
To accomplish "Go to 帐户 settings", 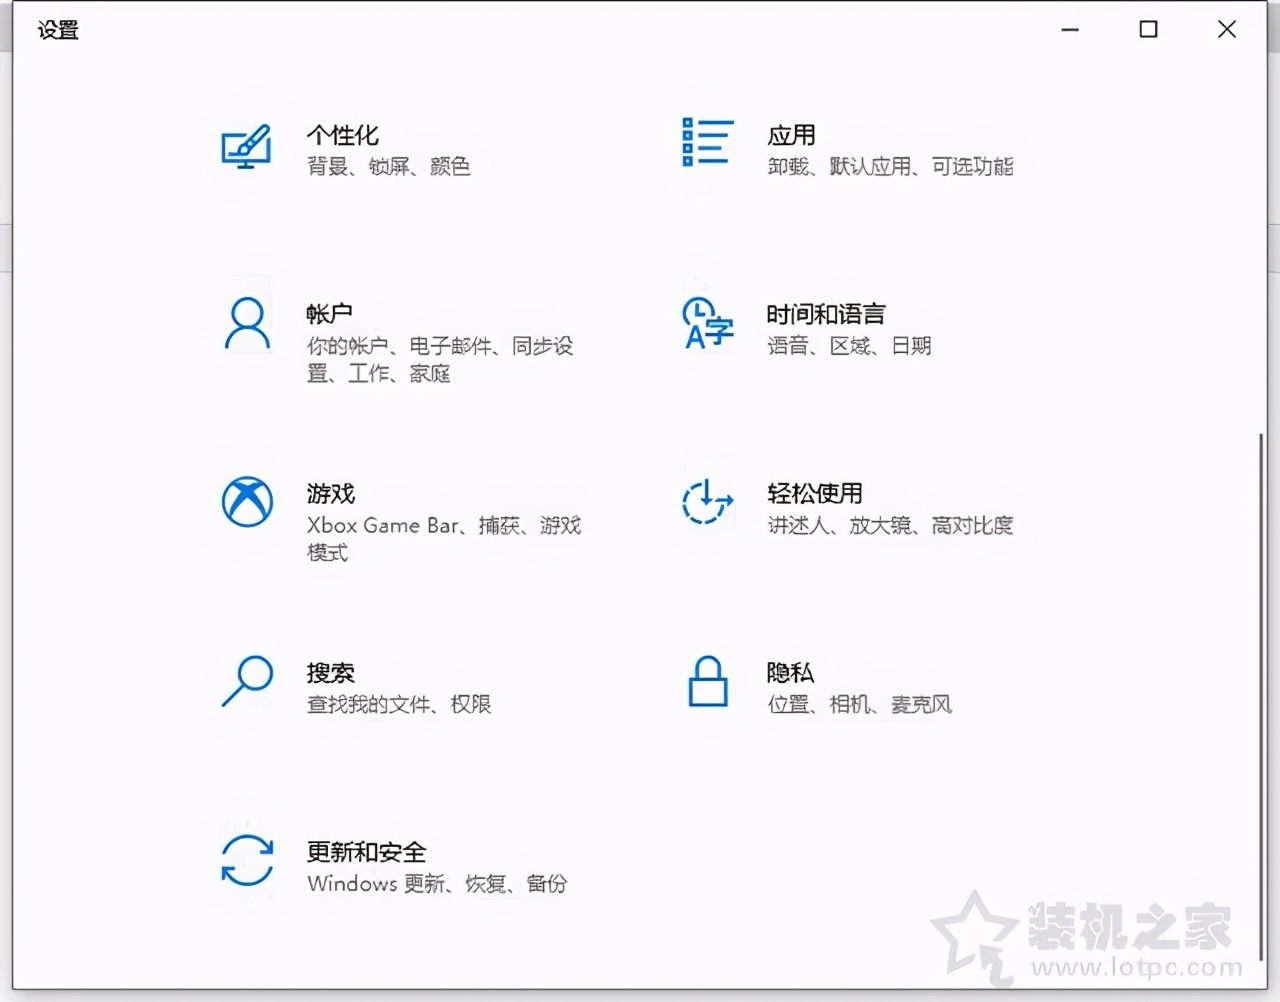I will coord(331,313).
